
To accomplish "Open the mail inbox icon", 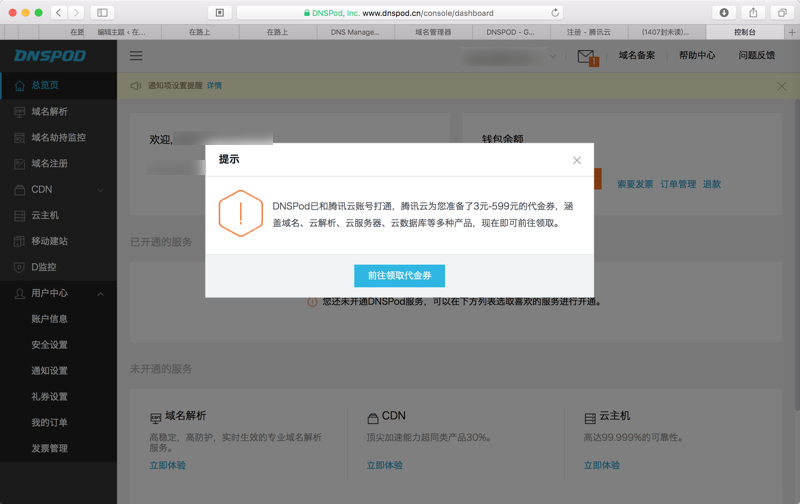I will (587, 57).
